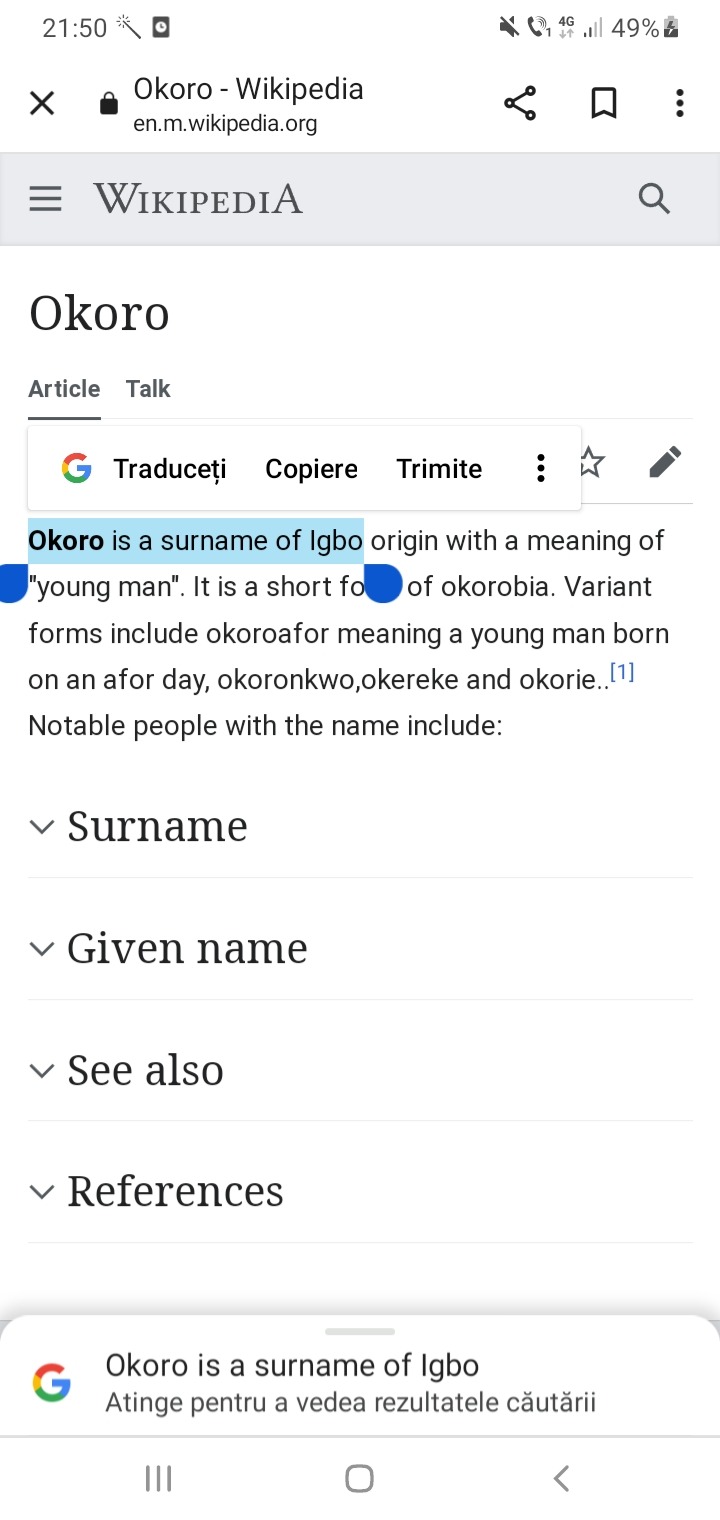Close the browser tab with X icon

(42, 103)
